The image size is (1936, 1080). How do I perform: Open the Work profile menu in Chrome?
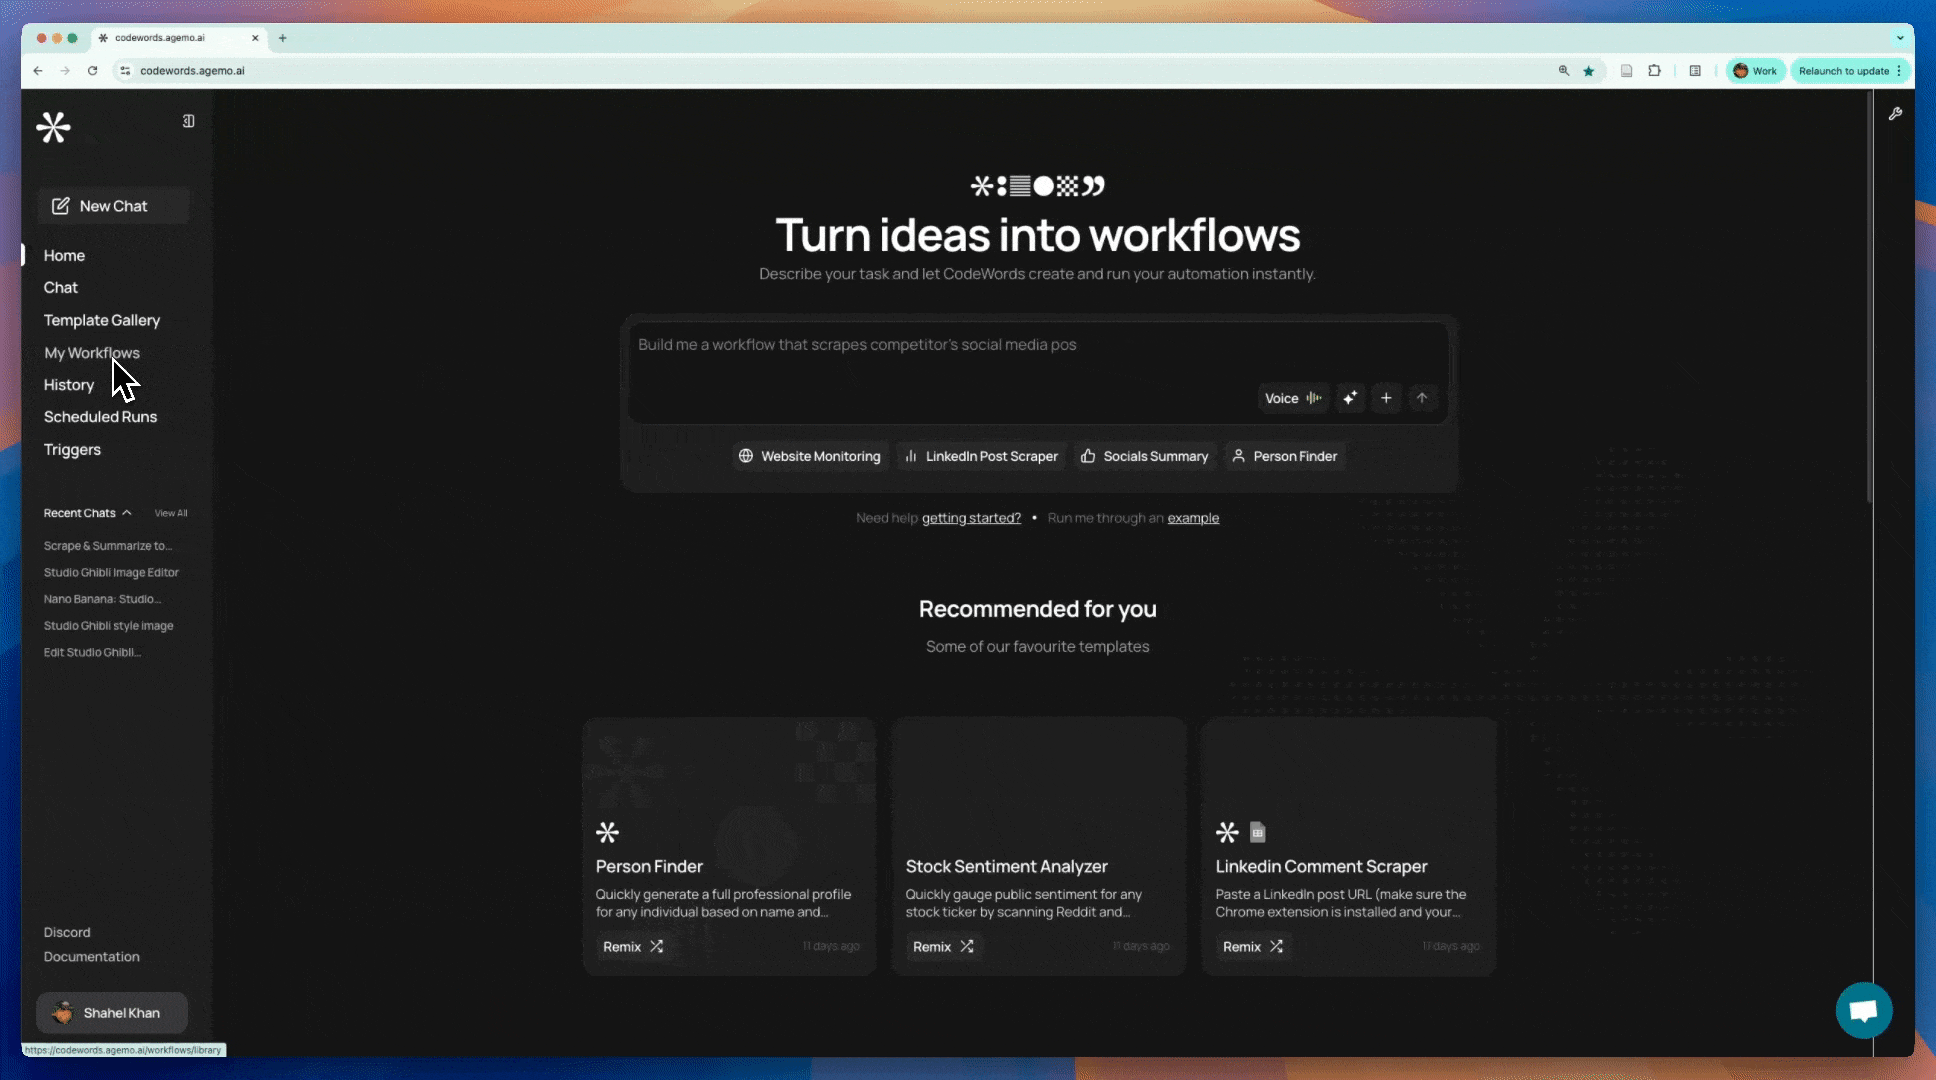[1755, 71]
